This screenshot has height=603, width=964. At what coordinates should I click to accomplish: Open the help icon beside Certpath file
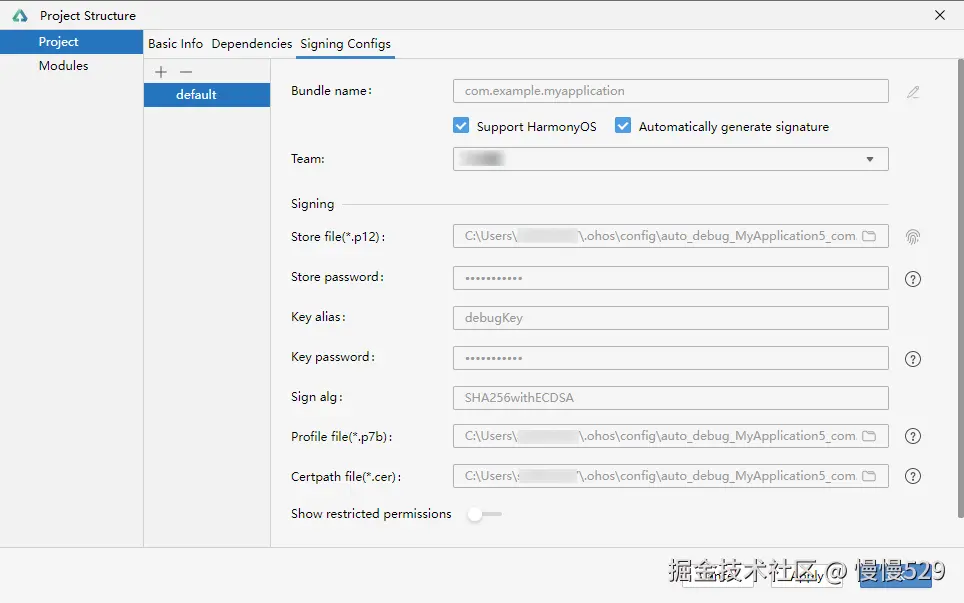click(x=913, y=476)
